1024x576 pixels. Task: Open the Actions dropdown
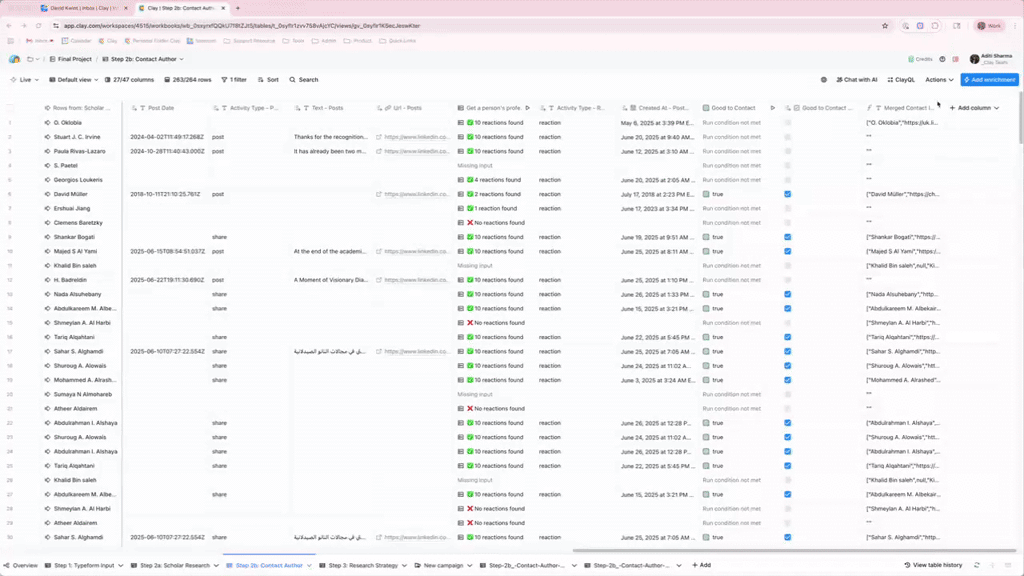click(x=938, y=80)
